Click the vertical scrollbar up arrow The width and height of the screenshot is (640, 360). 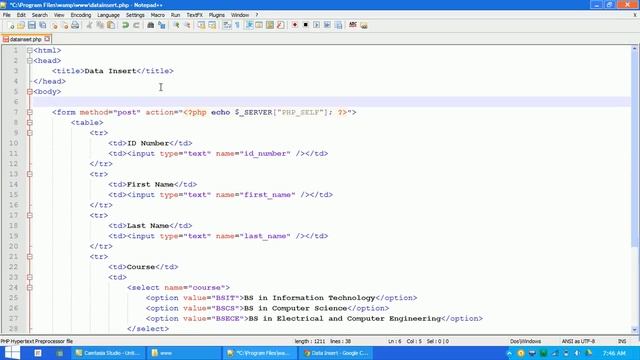tap(635, 49)
